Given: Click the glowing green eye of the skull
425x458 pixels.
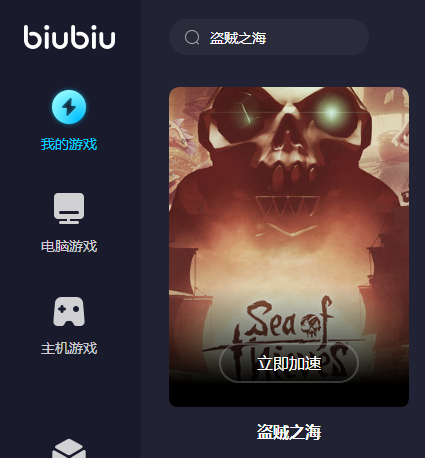Looking at the screenshot, I should [331, 113].
